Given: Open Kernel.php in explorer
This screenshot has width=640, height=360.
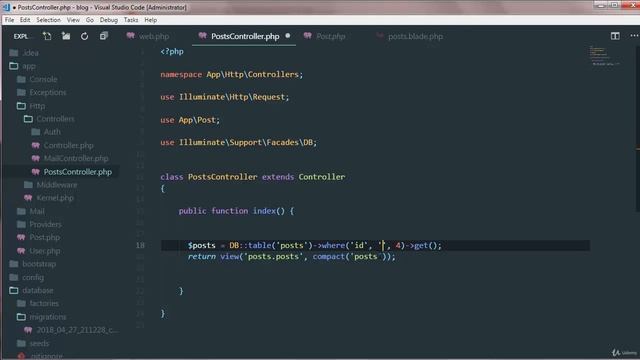Looking at the screenshot, I should [x=55, y=198].
